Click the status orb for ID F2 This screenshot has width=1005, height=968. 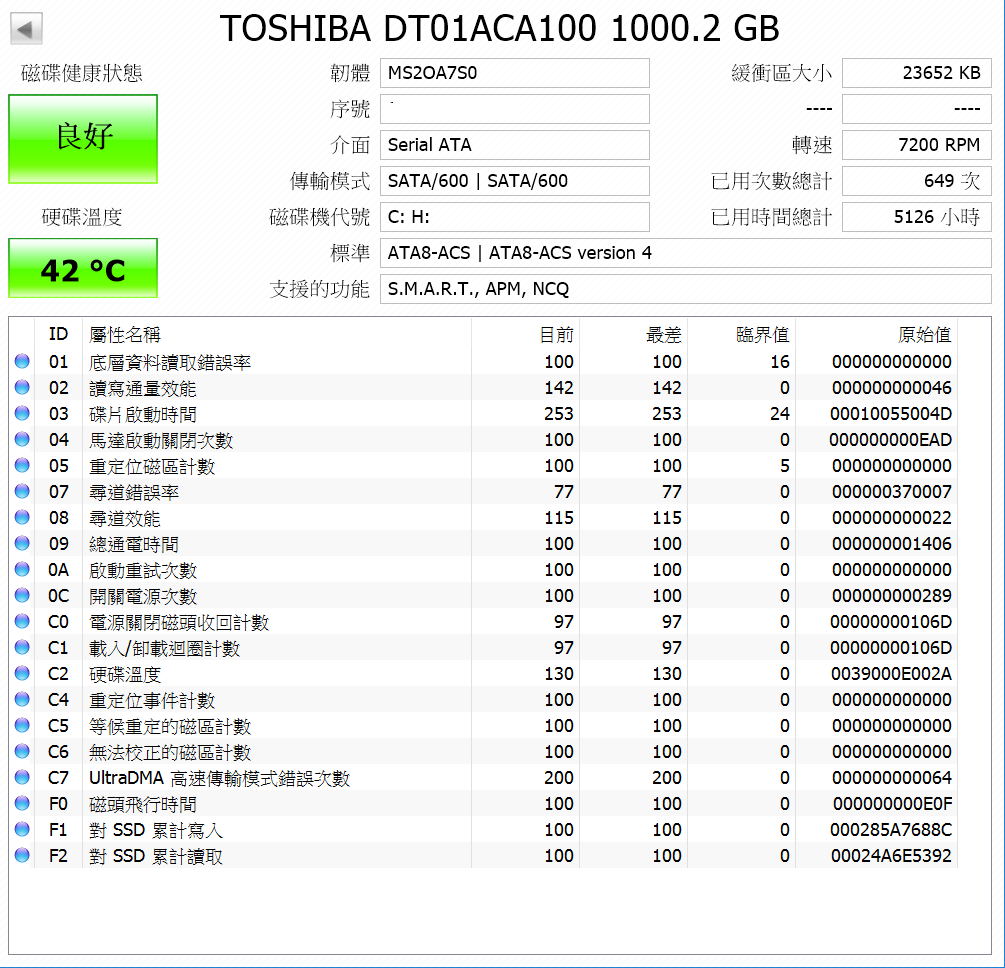coord(22,855)
